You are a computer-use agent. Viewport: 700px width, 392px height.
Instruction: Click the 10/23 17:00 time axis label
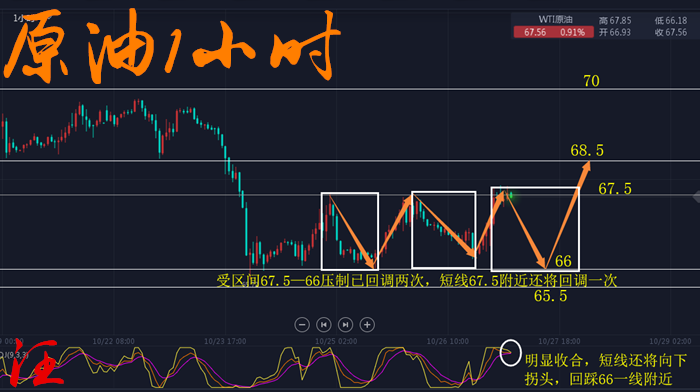click(225, 341)
